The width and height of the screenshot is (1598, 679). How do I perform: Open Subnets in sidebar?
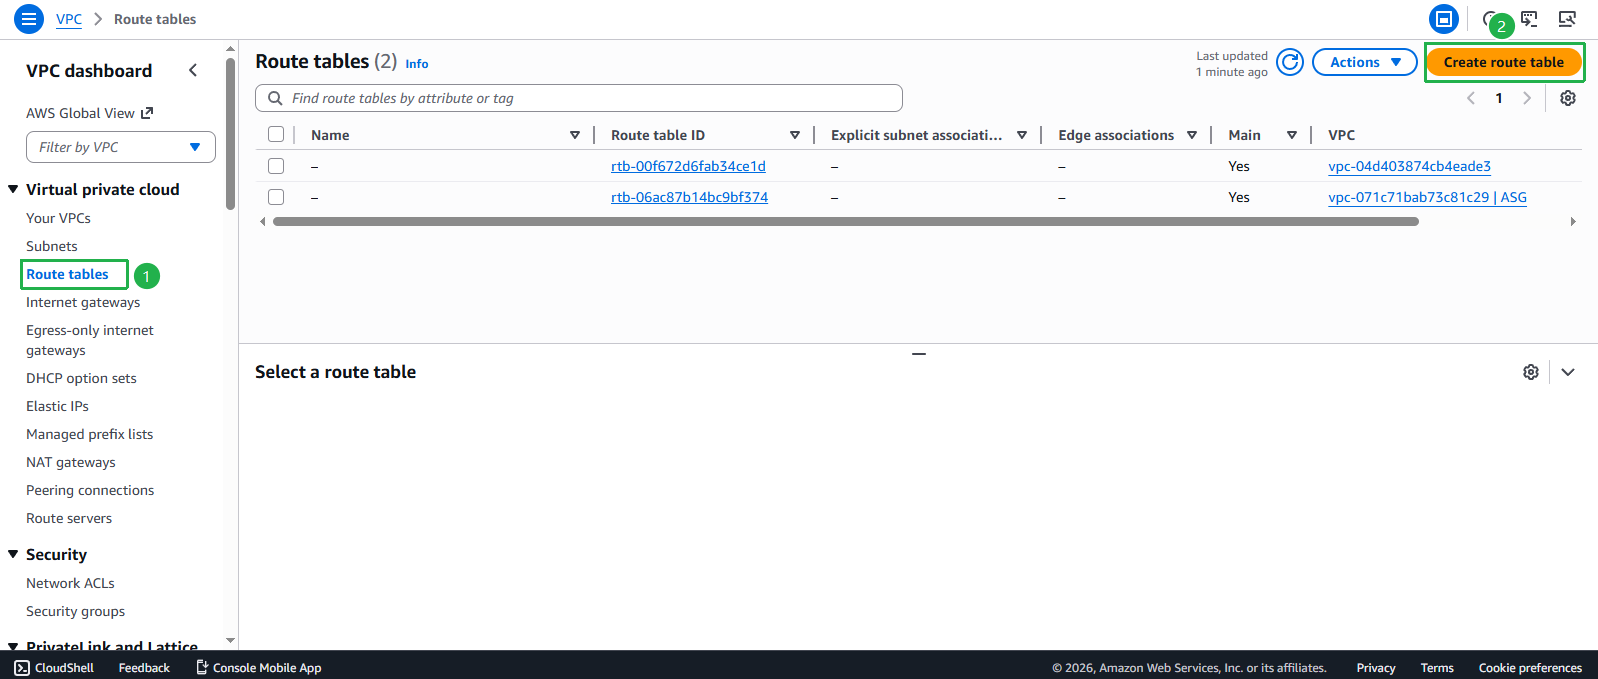click(x=51, y=246)
